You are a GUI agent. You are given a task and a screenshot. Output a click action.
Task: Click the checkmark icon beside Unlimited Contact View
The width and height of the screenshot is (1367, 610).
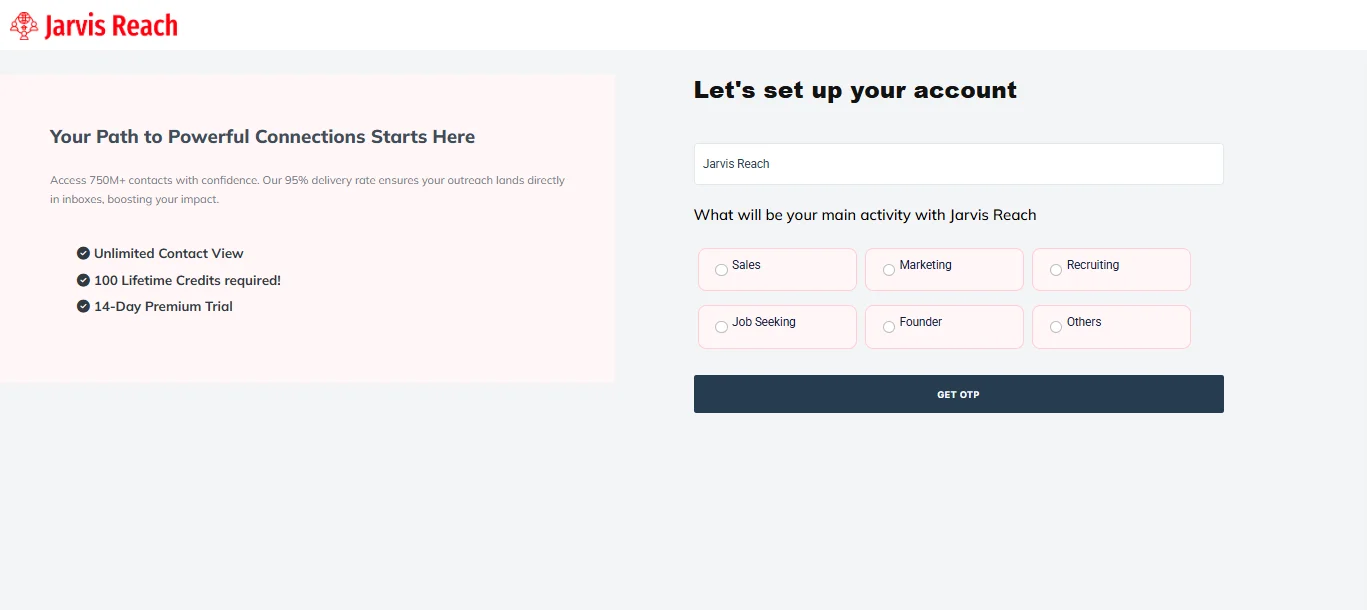tap(83, 253)
